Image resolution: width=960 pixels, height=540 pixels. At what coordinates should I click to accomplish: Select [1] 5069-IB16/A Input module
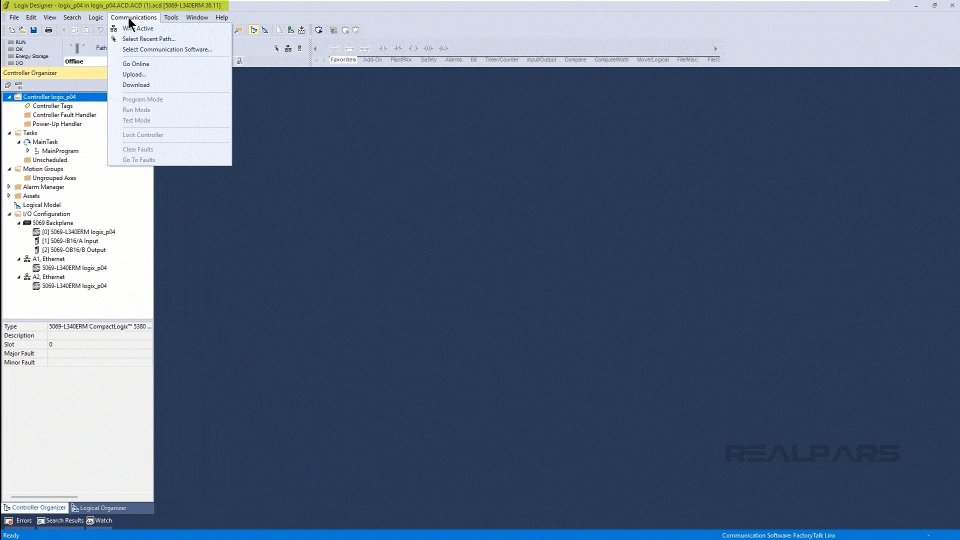[x=70, y=241]
